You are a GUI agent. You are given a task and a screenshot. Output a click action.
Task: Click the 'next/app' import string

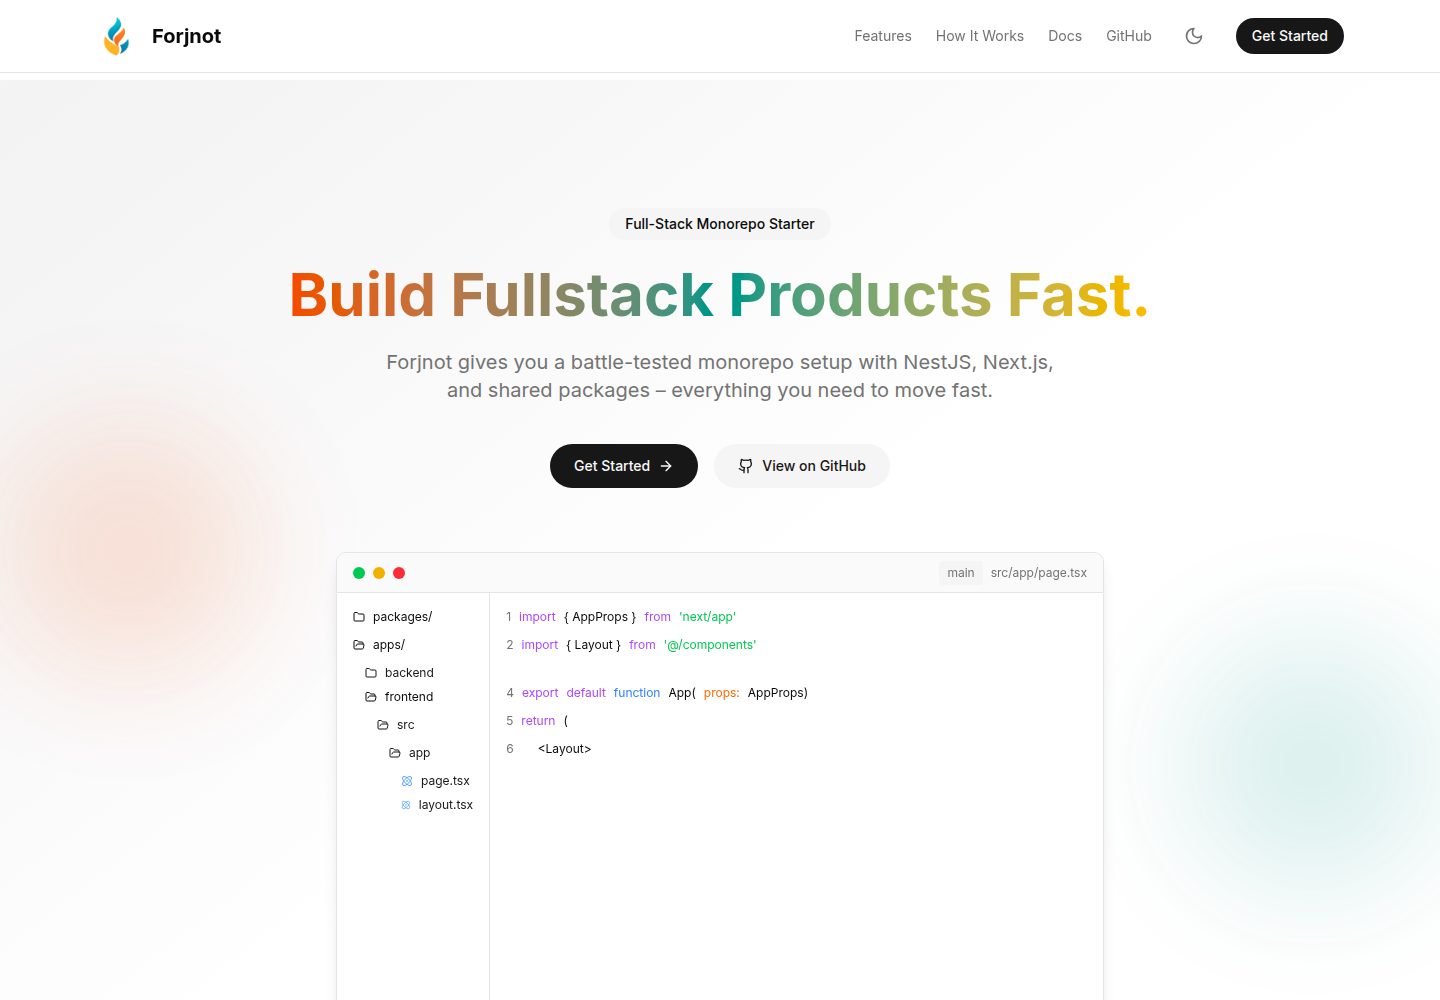708,617
